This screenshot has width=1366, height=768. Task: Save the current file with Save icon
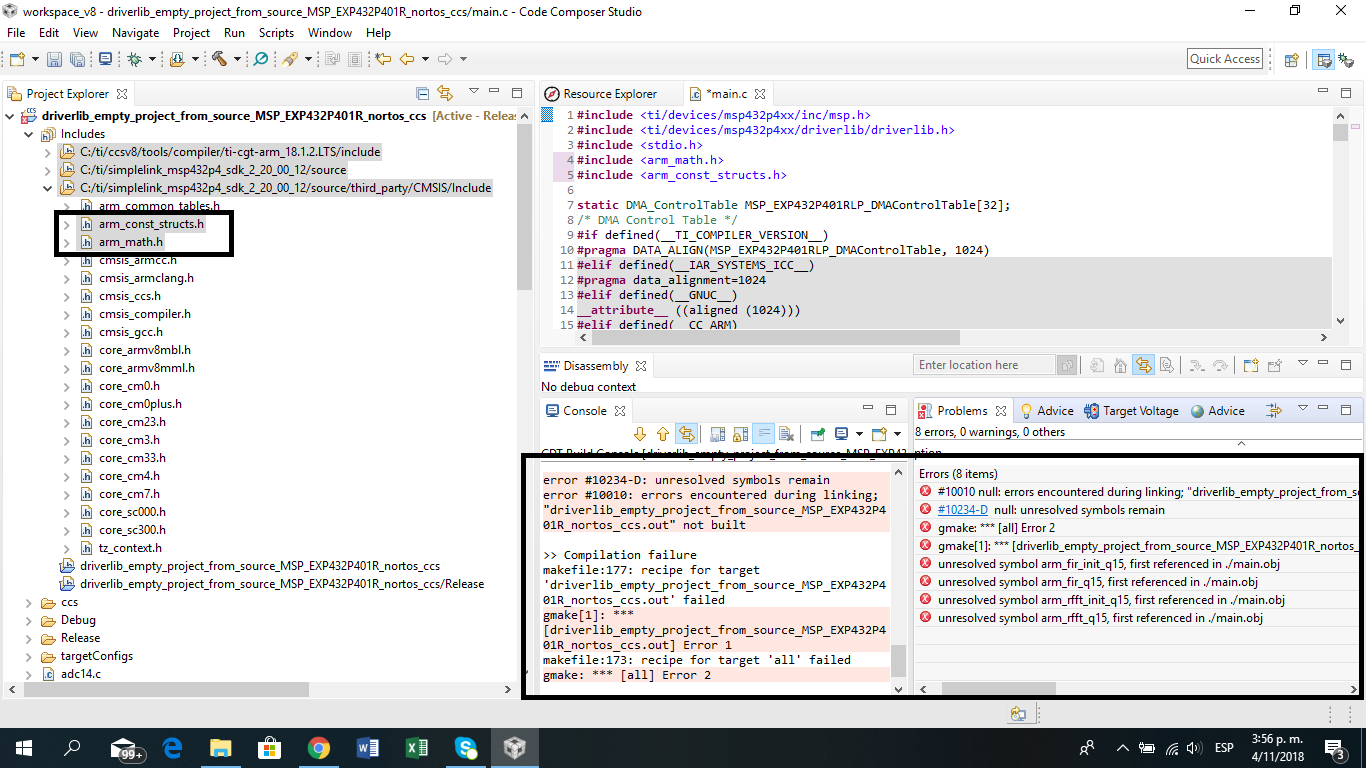click(55, 59)
